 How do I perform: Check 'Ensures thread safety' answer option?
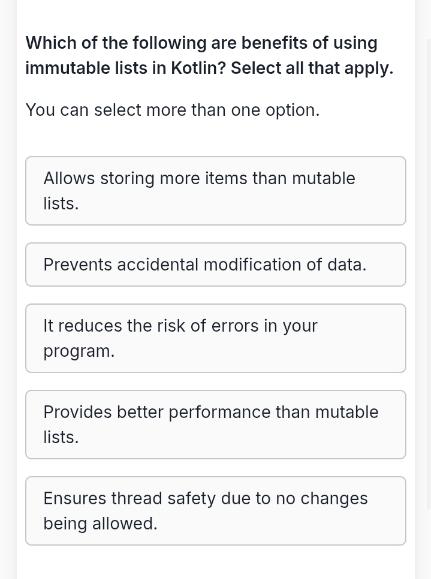point(215,511)
